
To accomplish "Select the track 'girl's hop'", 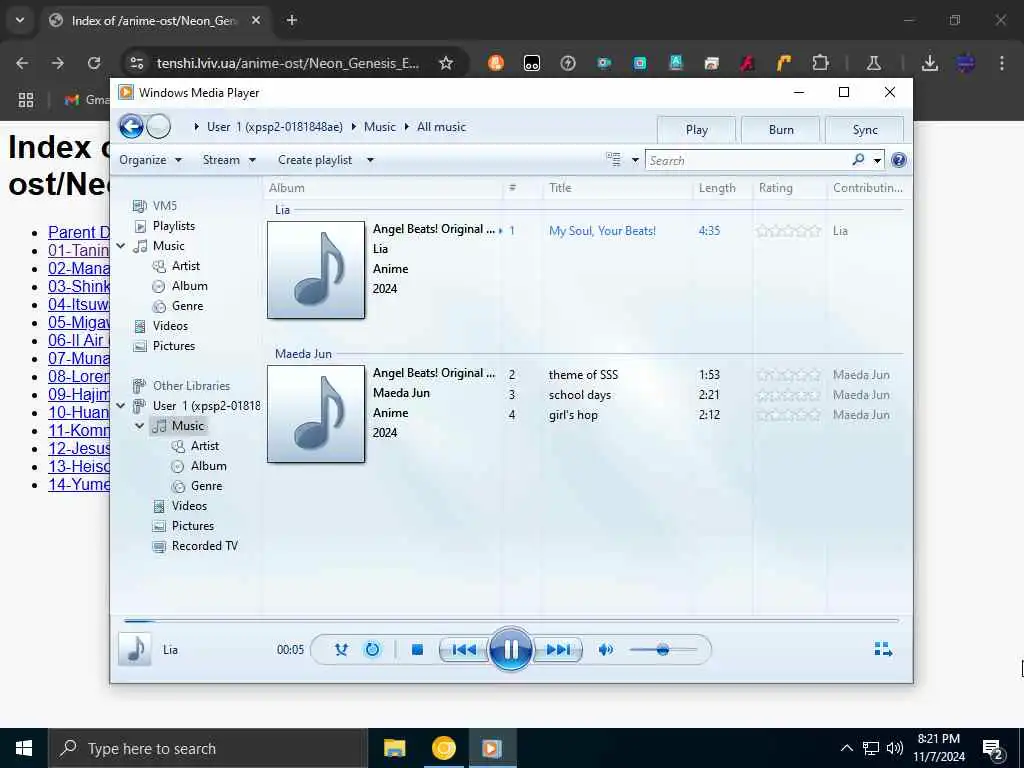I will point(573,415).
